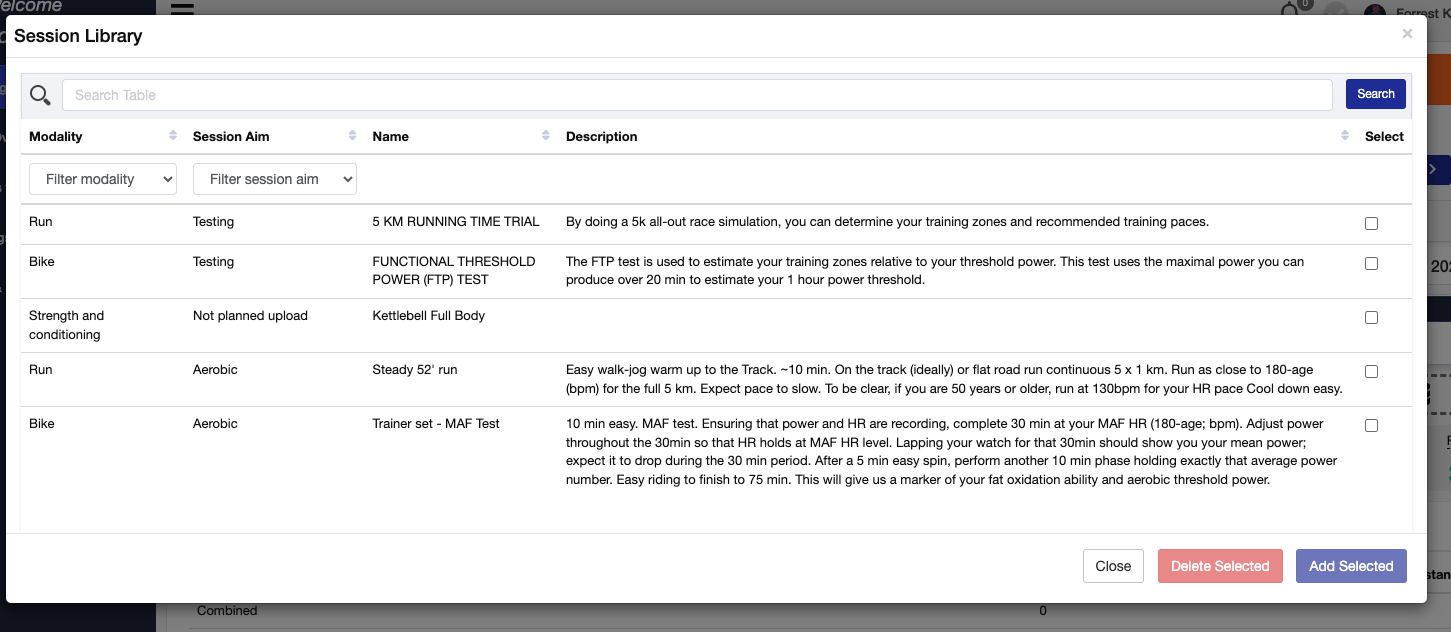Click the FTP test description text
Viewport: 1451px width, 632px height.
[x=935, y=271]
